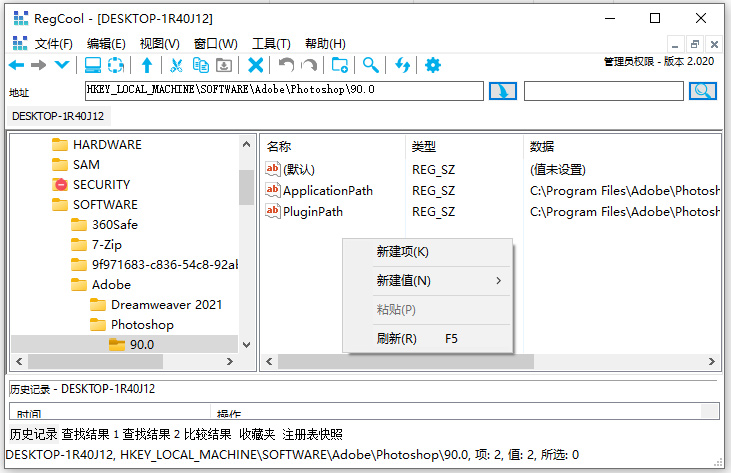Click RegCool app icon in menu bar
Viewport: 731px width, 473px height.
[20, 43]
